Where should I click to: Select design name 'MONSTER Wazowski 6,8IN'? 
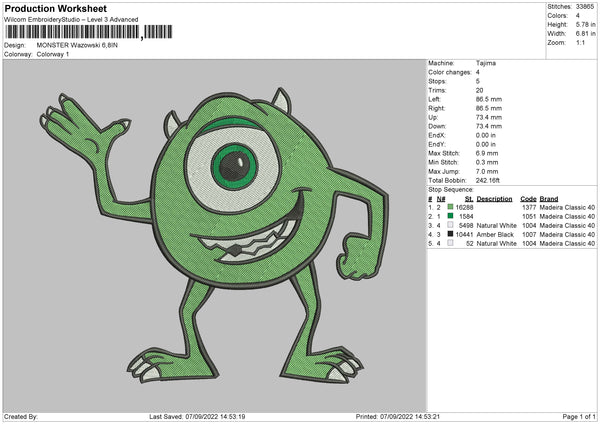(x=77, y=45)
